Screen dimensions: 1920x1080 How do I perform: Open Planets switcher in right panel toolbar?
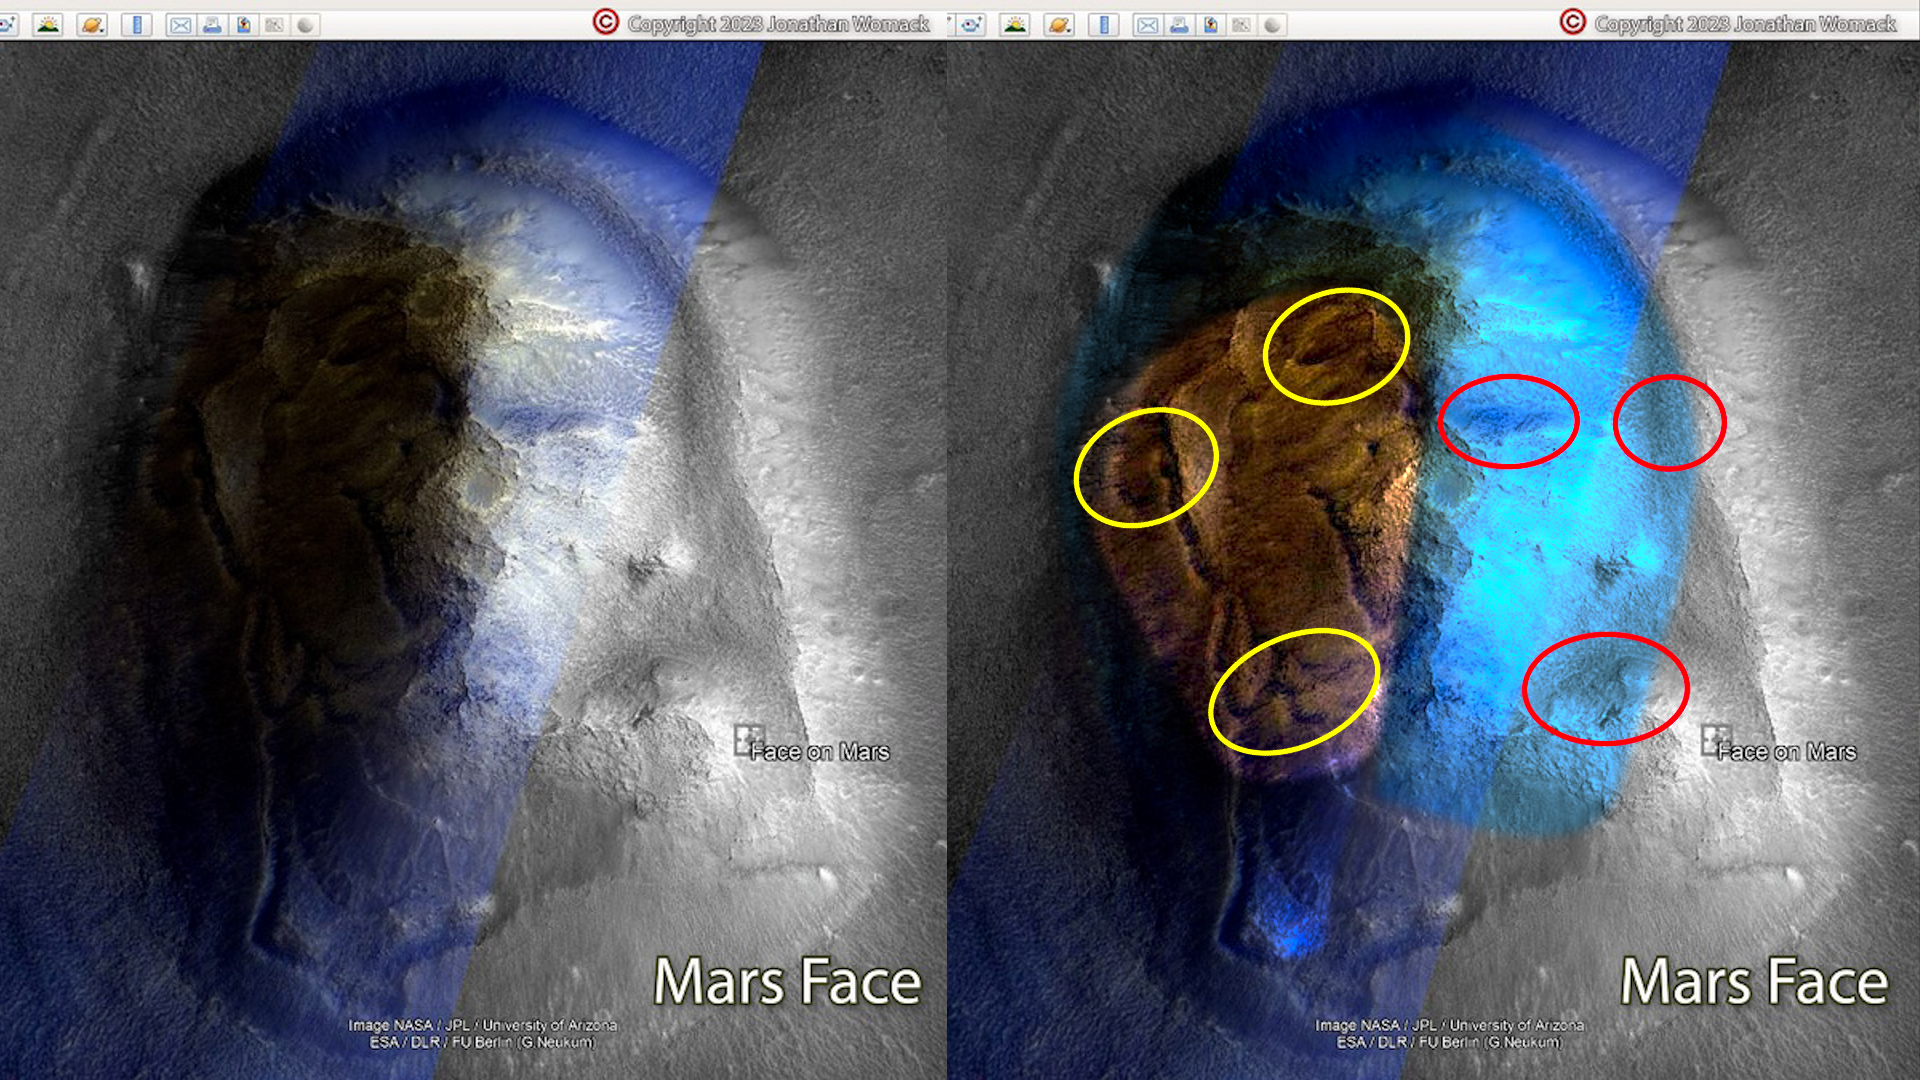tap(1059, 25)
